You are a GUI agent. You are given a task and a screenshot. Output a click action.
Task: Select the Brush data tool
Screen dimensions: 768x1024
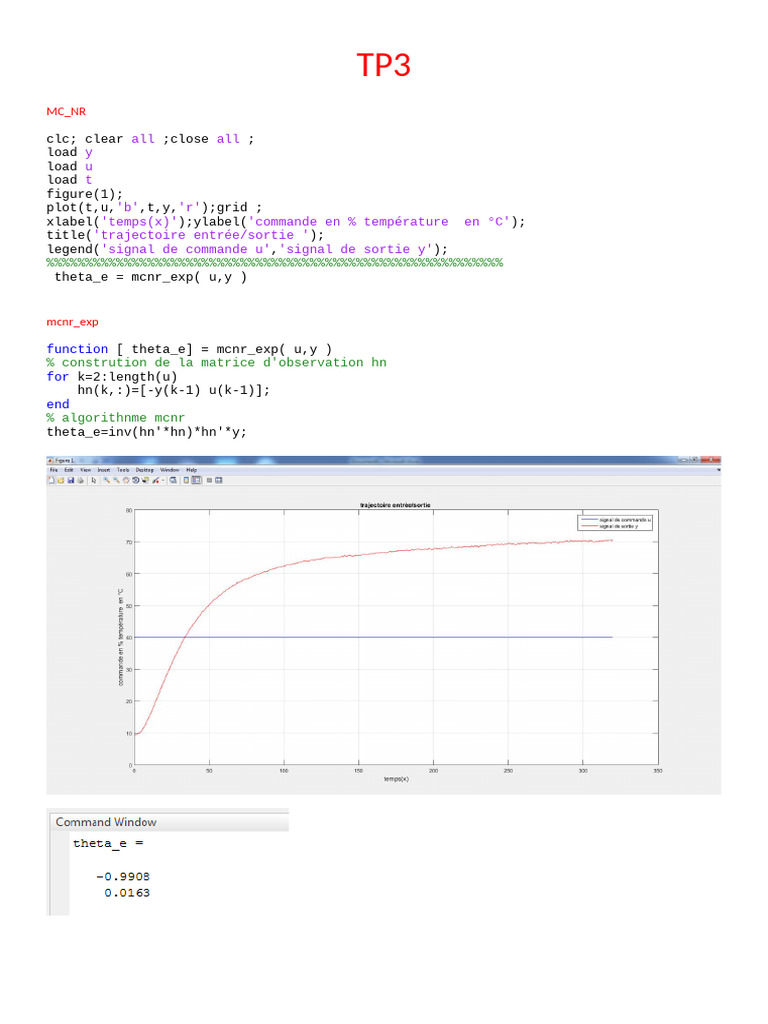click(155, 480)
